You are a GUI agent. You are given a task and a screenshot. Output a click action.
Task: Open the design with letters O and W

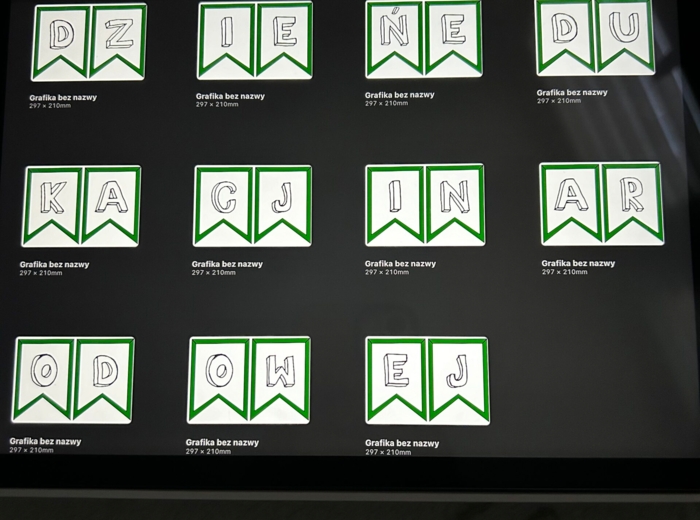tap(249, 380)
